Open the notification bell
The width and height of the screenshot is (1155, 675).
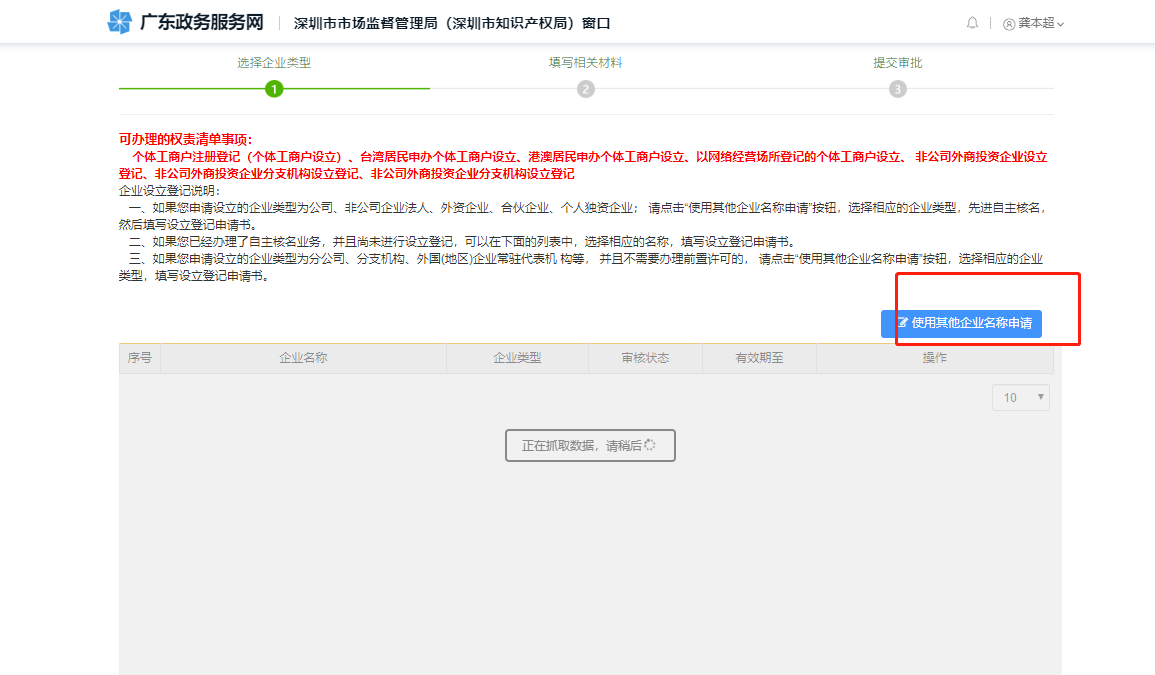point(972,23)
